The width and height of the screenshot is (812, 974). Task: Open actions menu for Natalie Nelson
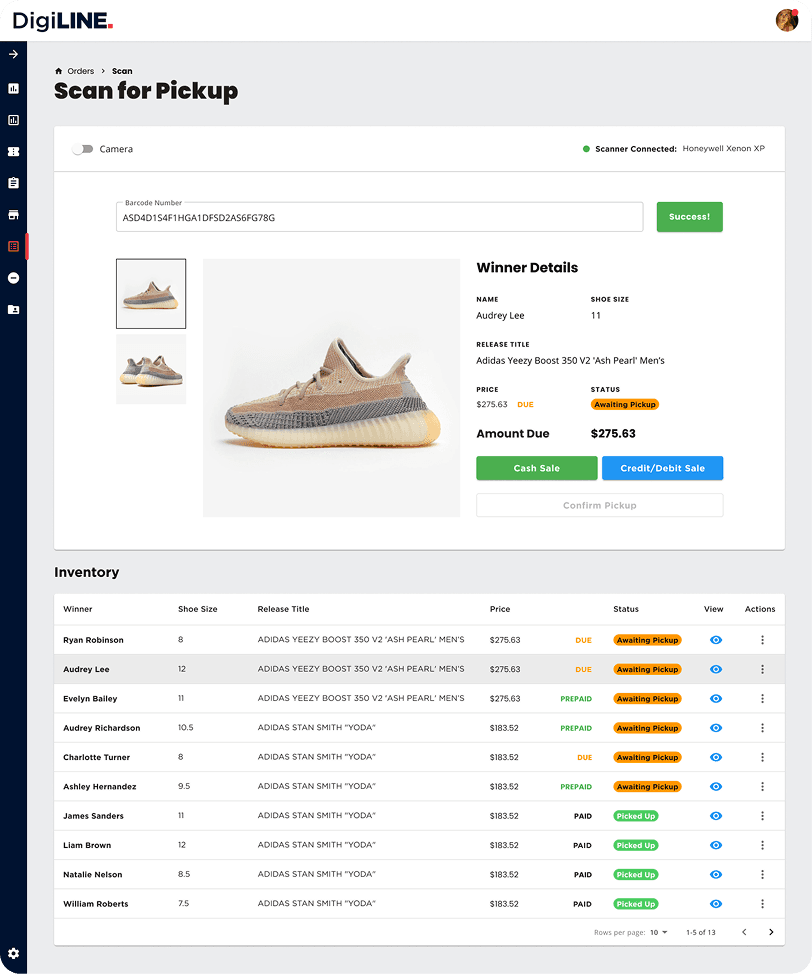[762, 874]
